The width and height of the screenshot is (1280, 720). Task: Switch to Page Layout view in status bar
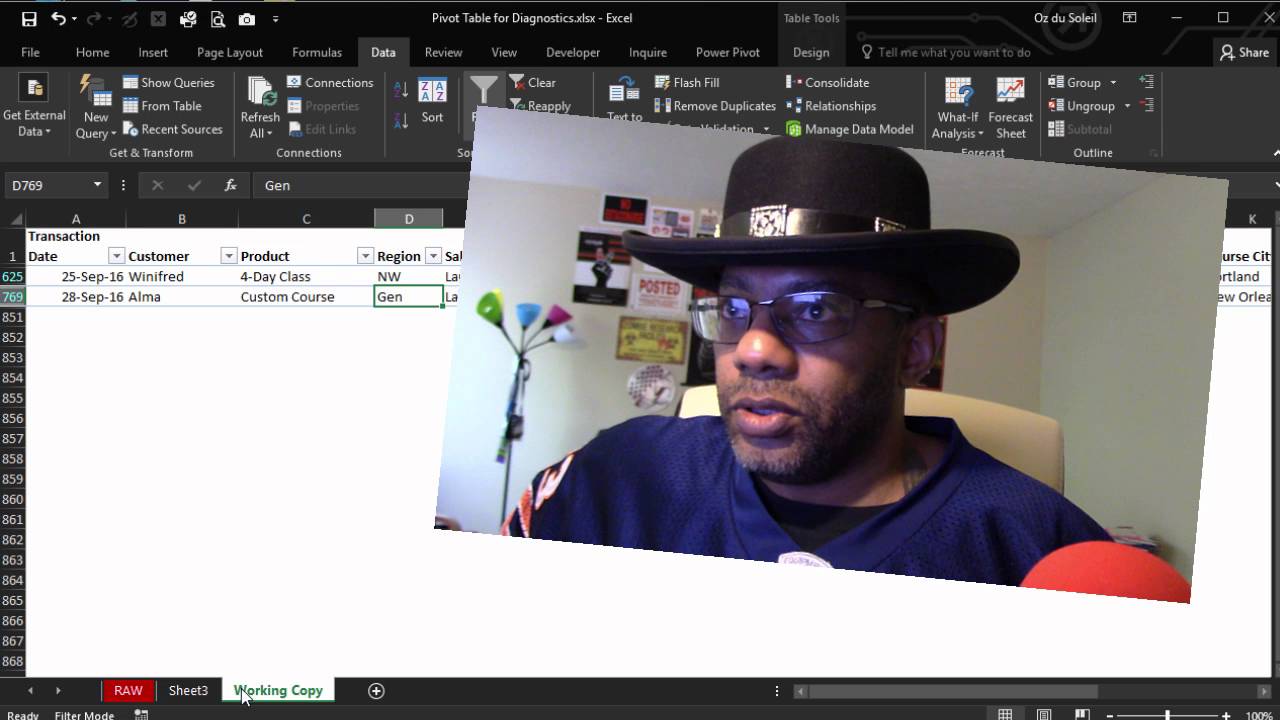(x=1044, y=715)
